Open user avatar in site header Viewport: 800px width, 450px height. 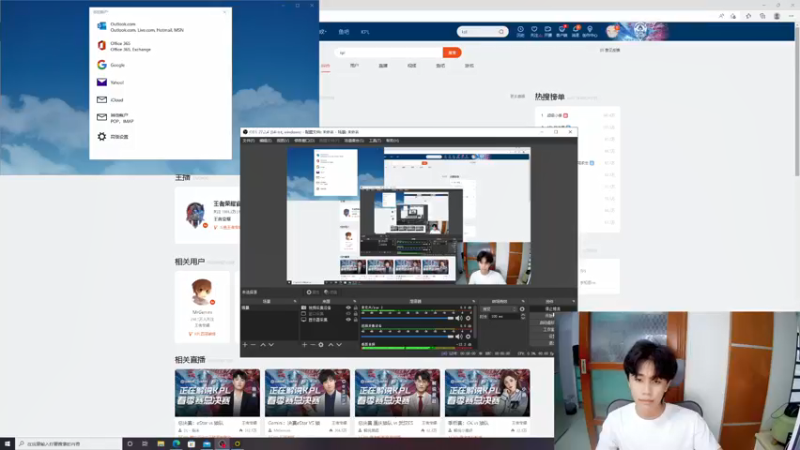612,31
